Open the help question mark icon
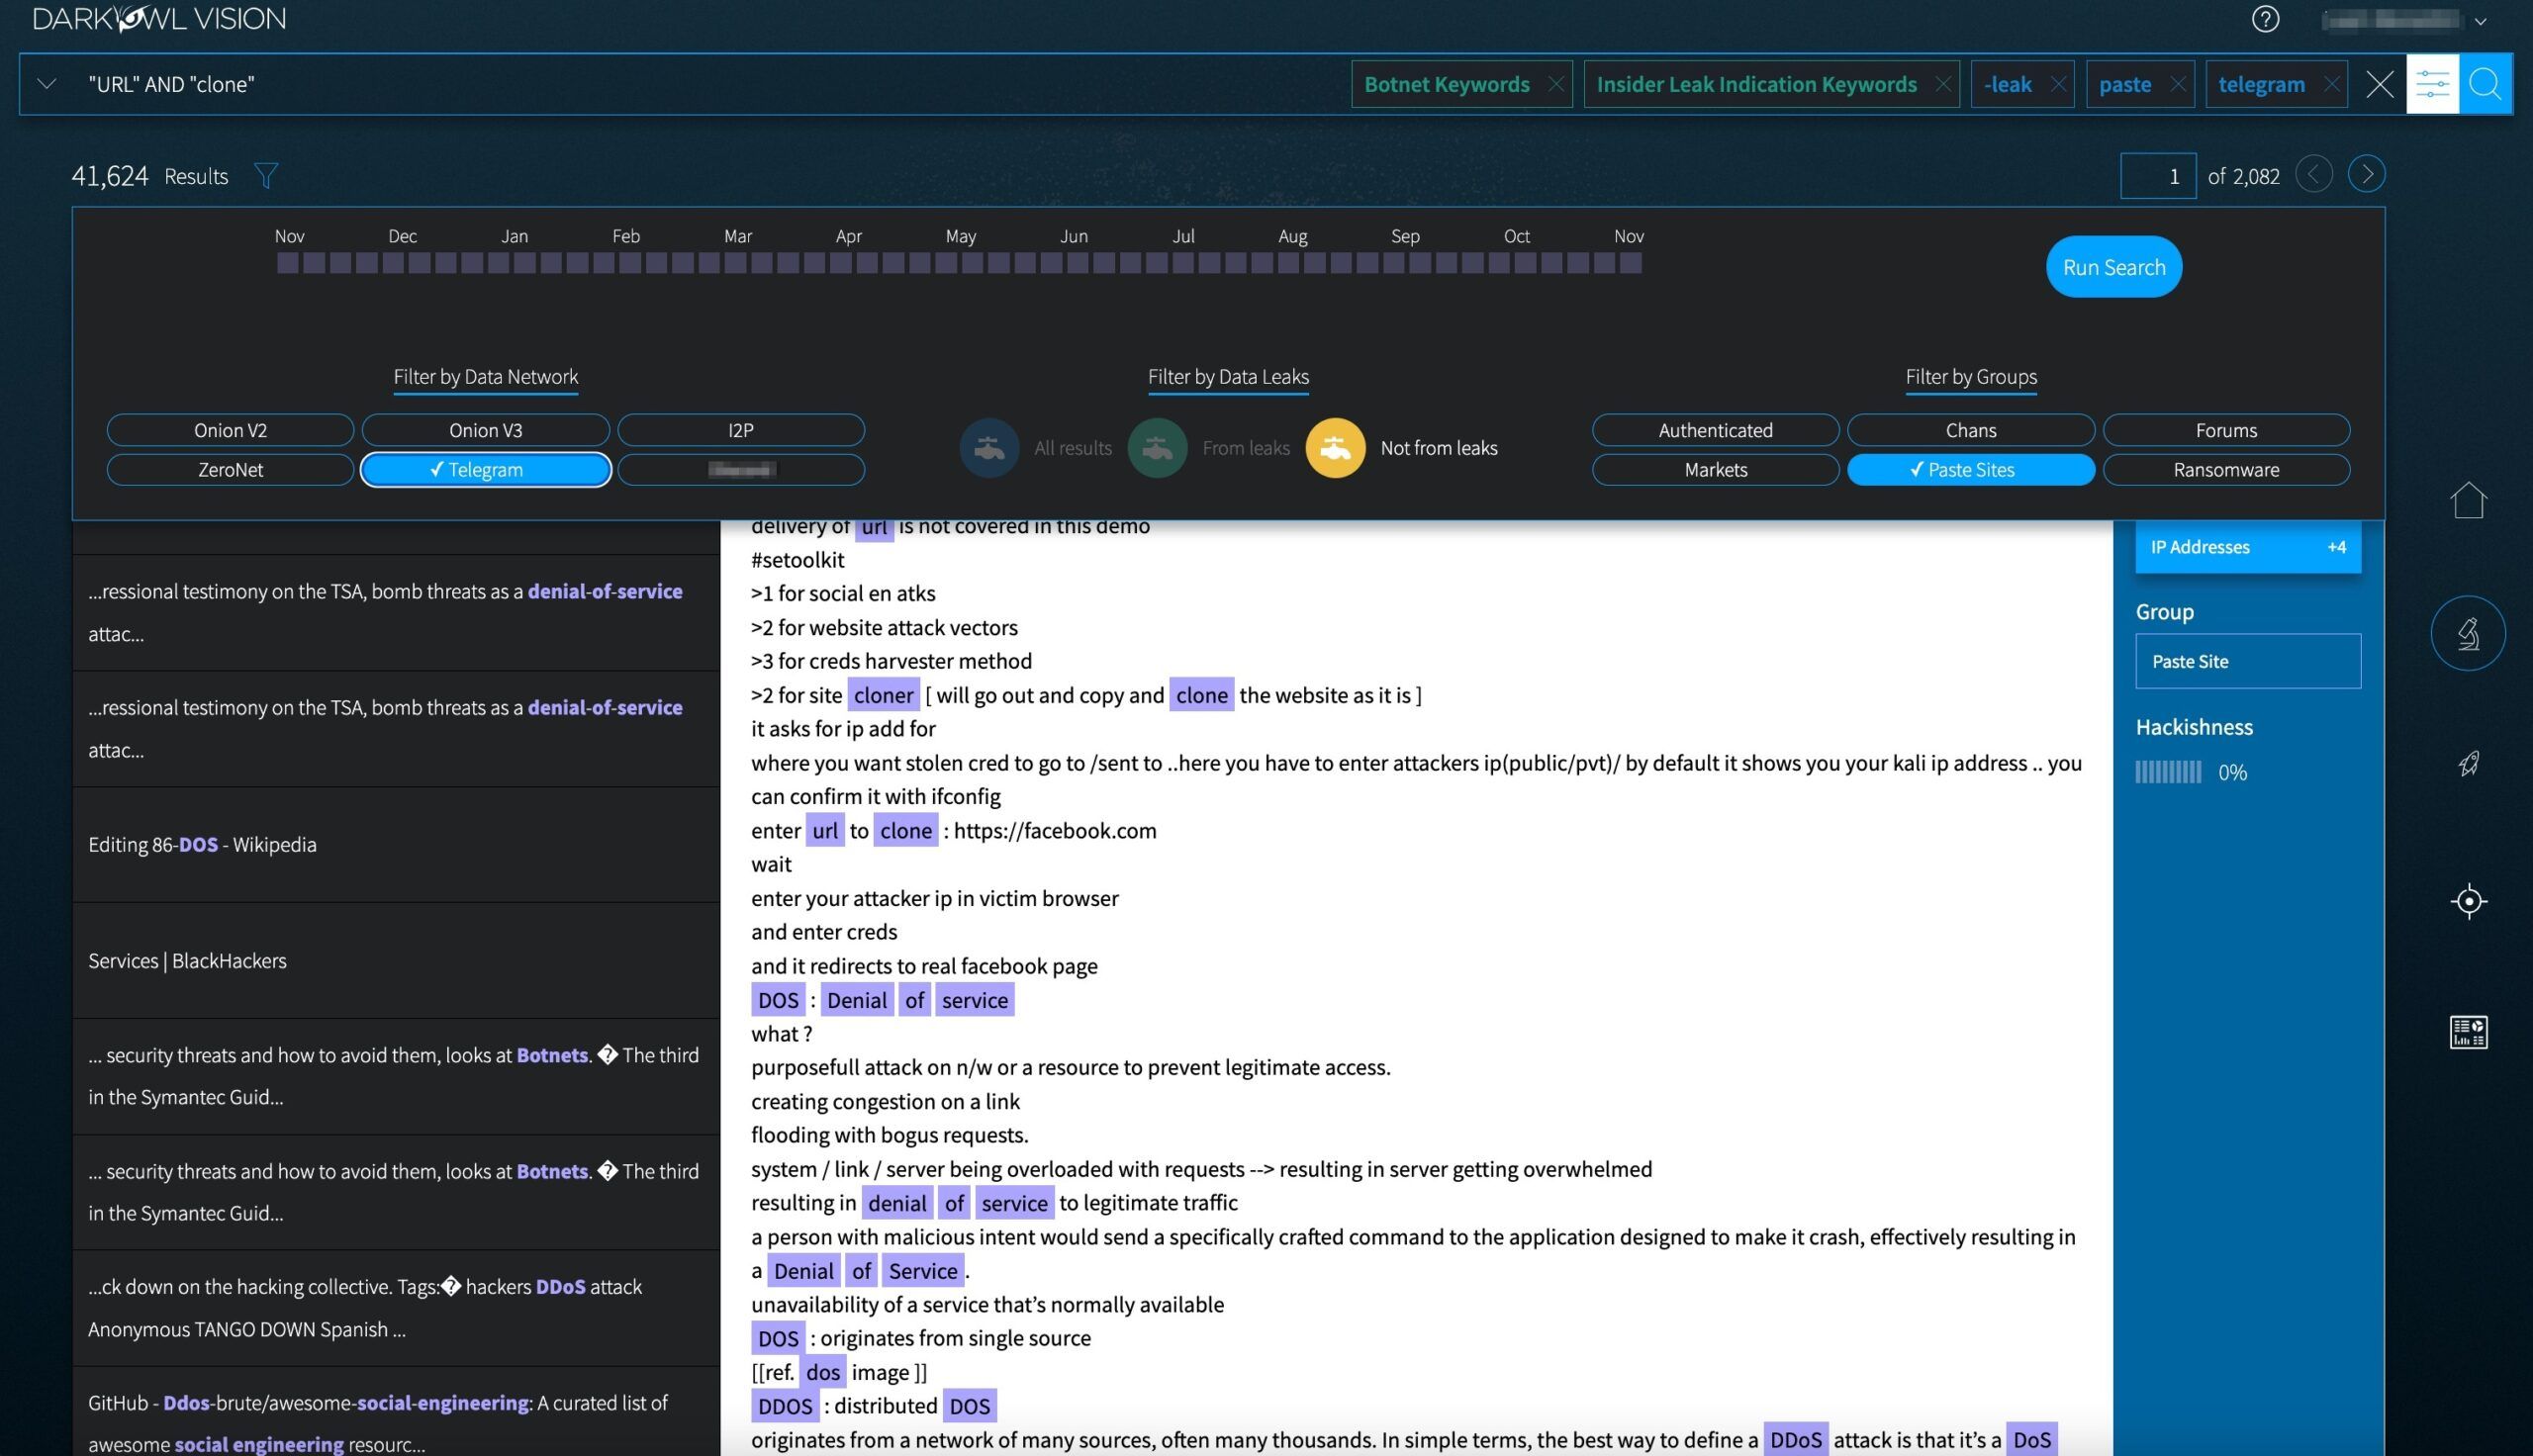 2267,19
